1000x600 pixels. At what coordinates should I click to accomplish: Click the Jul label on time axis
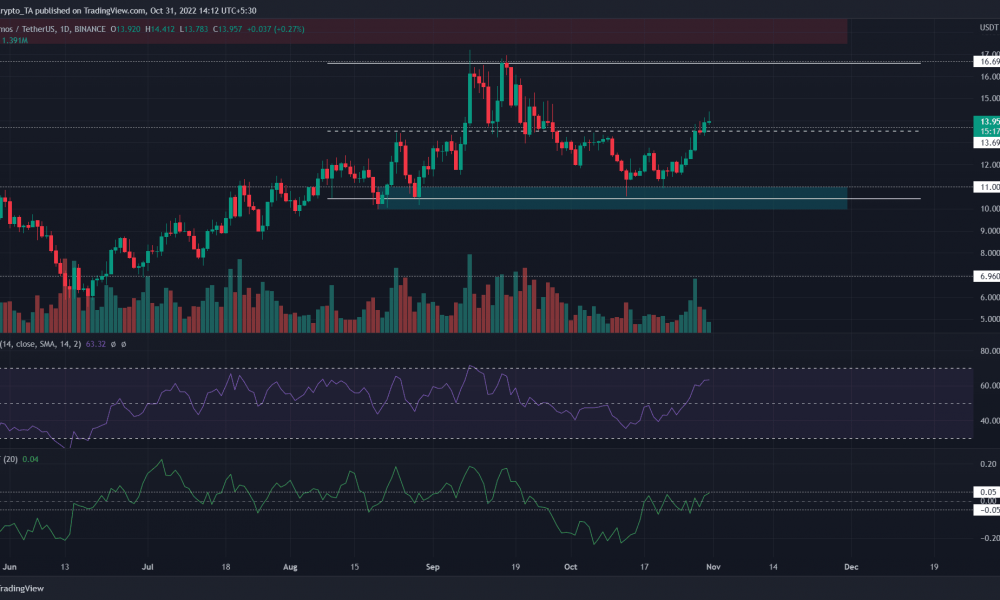[147, 566]
